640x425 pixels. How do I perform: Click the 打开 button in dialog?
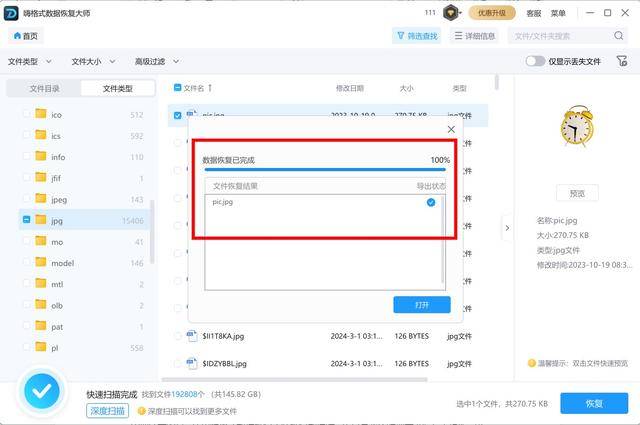coord(421,304)
